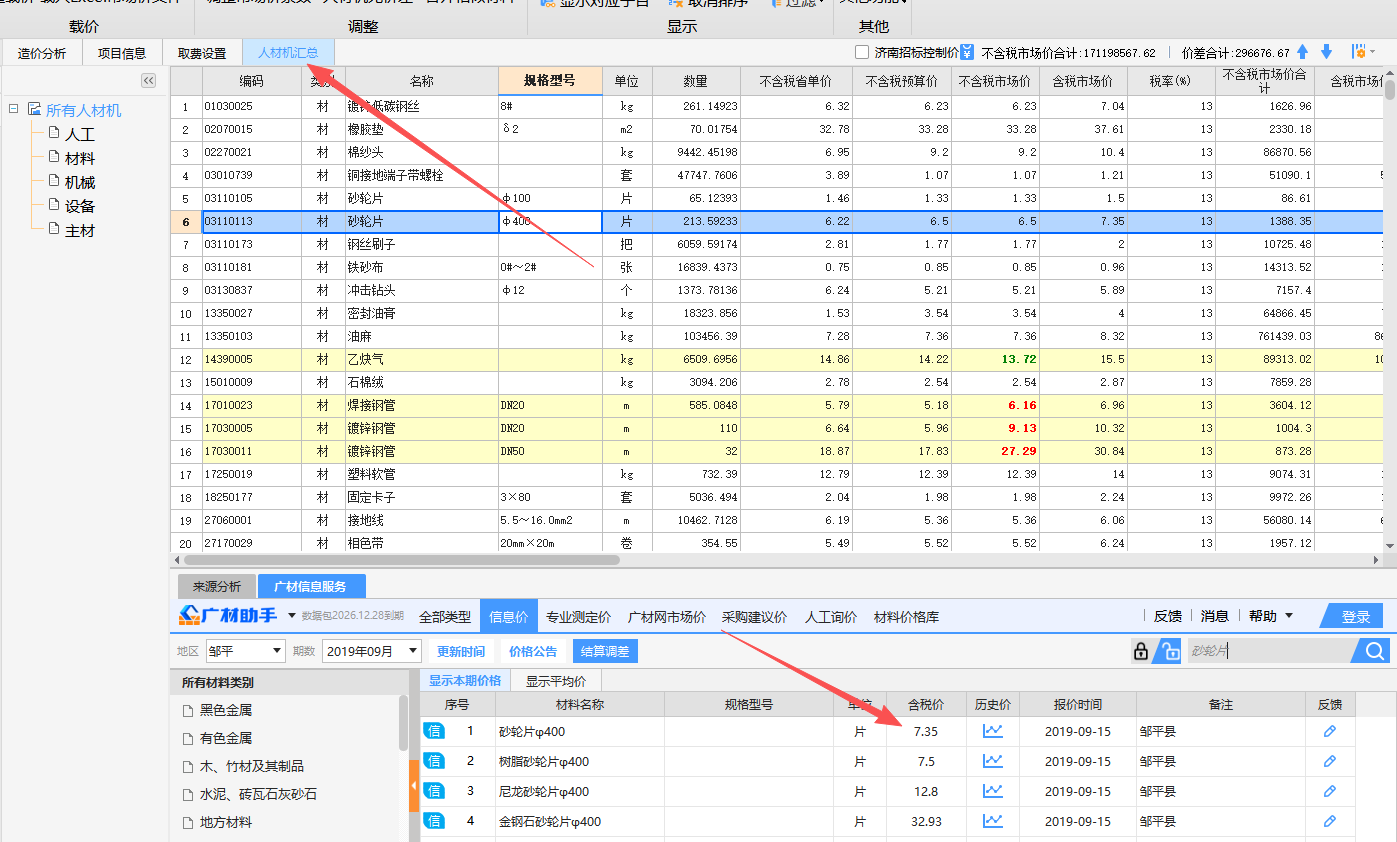This screenshot has width=1397, height=842.
Task: Click the history price chart icon for 金钢石砂轮片φ400
Action: point(992,821)
